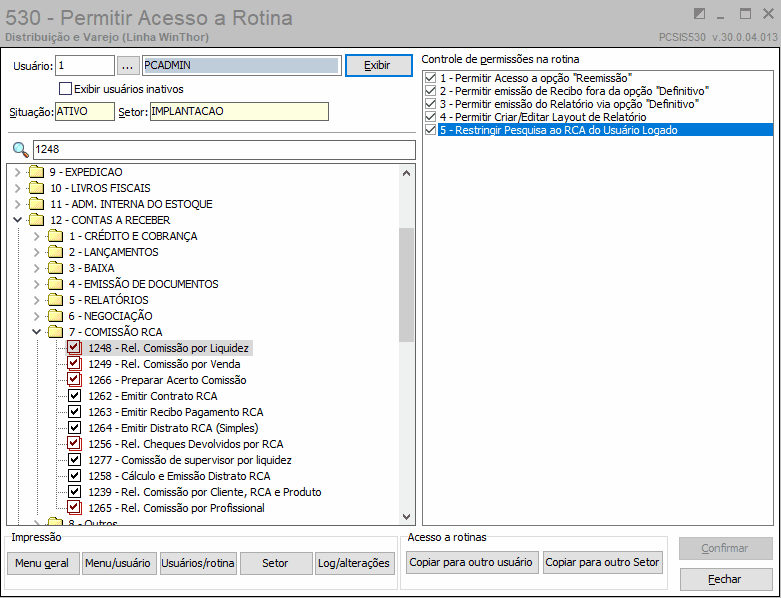This screenshot has width=781, height=598.
Task: Open user lookup with the ... button
Action: (x=128, y=66)
